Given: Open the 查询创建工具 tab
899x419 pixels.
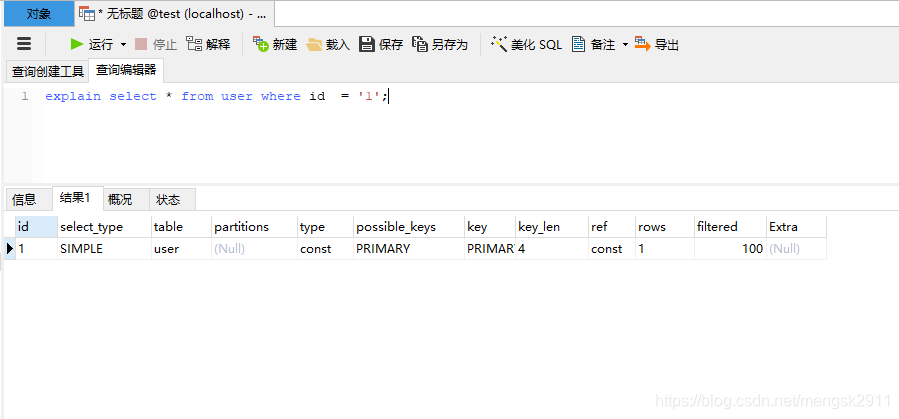Looking at the screenshot, I should tap(48, 72).
